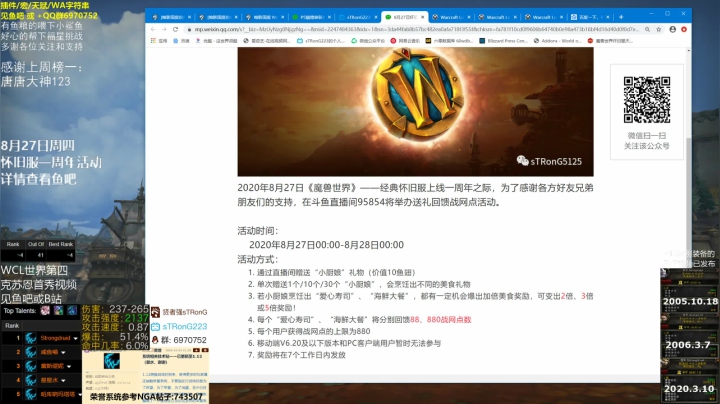Image resolution: width=720 pixels, height=404 pixels.
Task: Expand the rank 3 player dropdown arrow
Action: tap(68, 366)
